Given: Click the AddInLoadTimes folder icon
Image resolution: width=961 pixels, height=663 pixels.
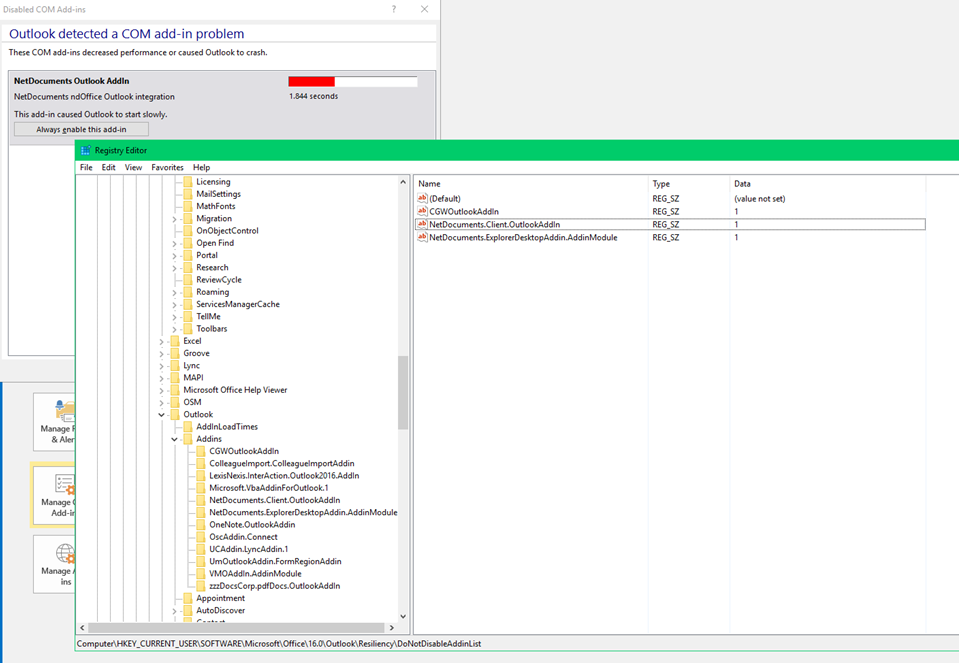Looking at the screenshot, I should [x=188, y=426].
